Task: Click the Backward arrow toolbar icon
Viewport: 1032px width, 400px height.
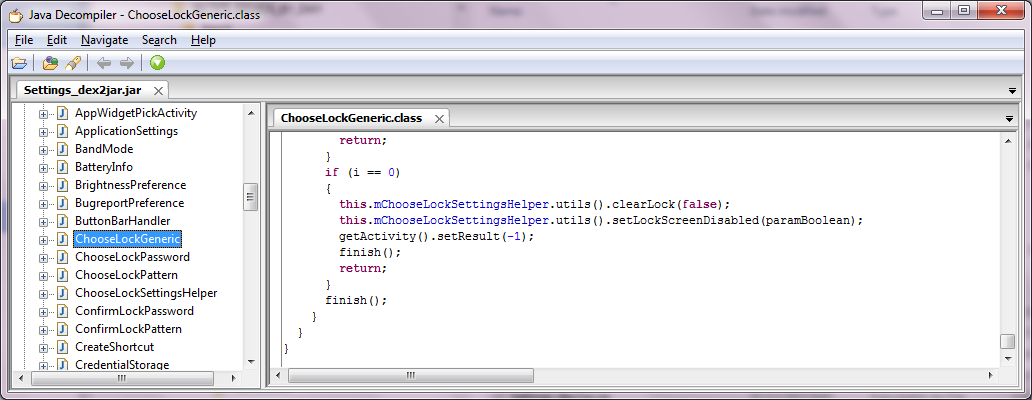Action: pos(104,63)
